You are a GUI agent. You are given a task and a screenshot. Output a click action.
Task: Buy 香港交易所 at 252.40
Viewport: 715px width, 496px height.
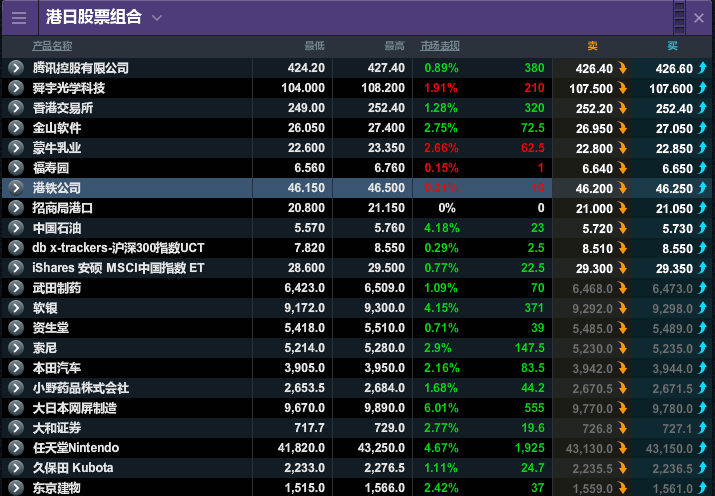click(x=672, y=108)
